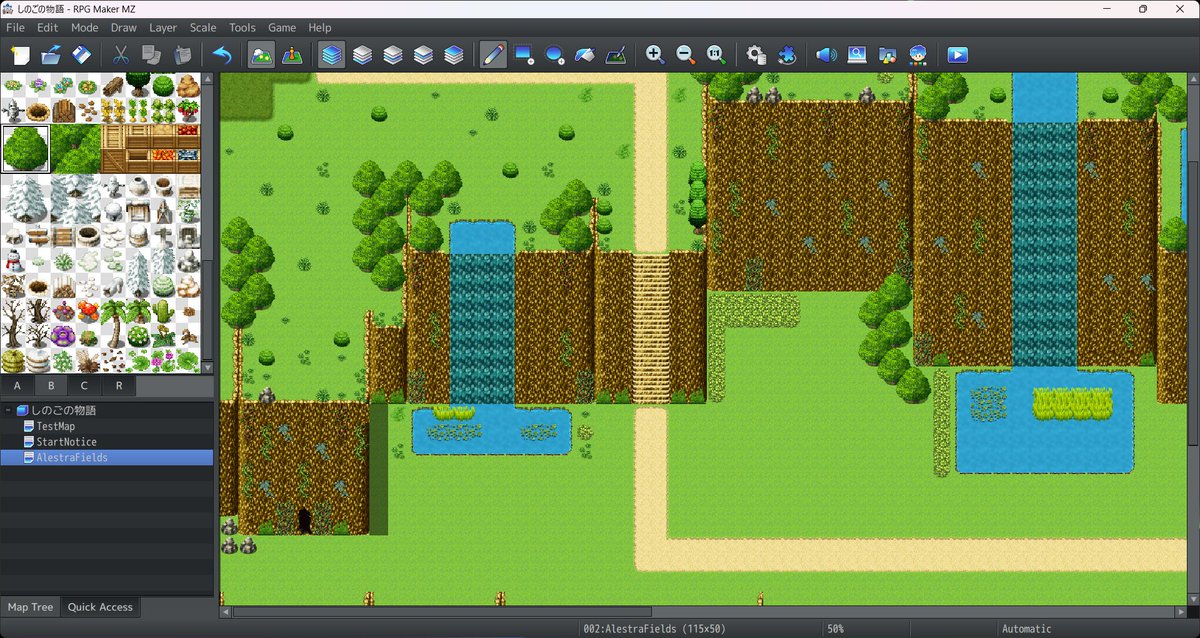Screen dimensions: 1200x638
Task: Switch to Map editing mode icon
Action: [261, 55]
